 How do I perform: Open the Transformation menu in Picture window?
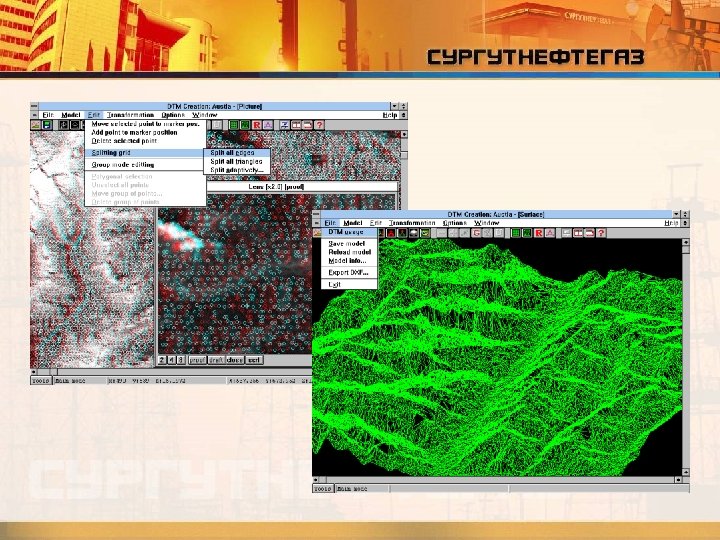point(130,115)
